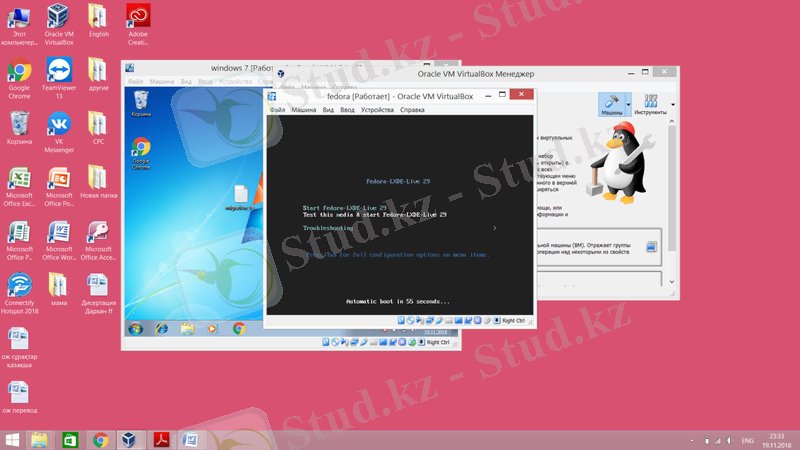Click hard disk activity icon in fedora status bar
The width and height of the screenshot is (800, 450).
point(401,320)
